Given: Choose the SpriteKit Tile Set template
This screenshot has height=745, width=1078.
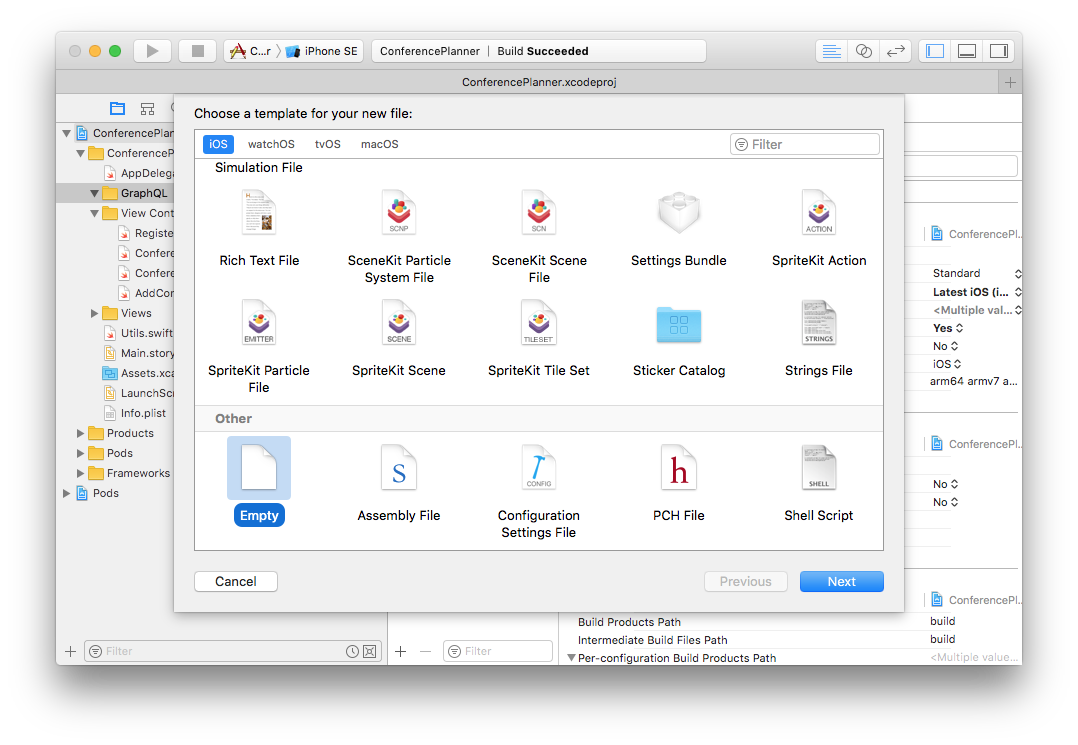Looking at the screenshot, I should (x=539, y=338).
